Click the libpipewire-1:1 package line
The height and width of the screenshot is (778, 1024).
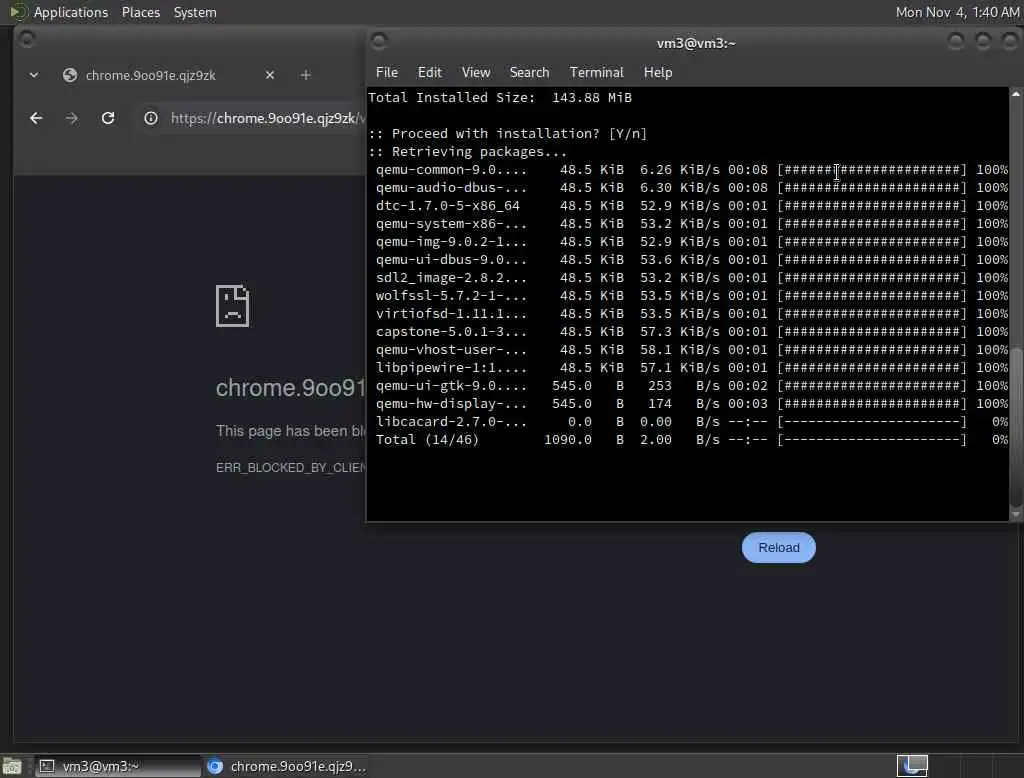point(692,368)
